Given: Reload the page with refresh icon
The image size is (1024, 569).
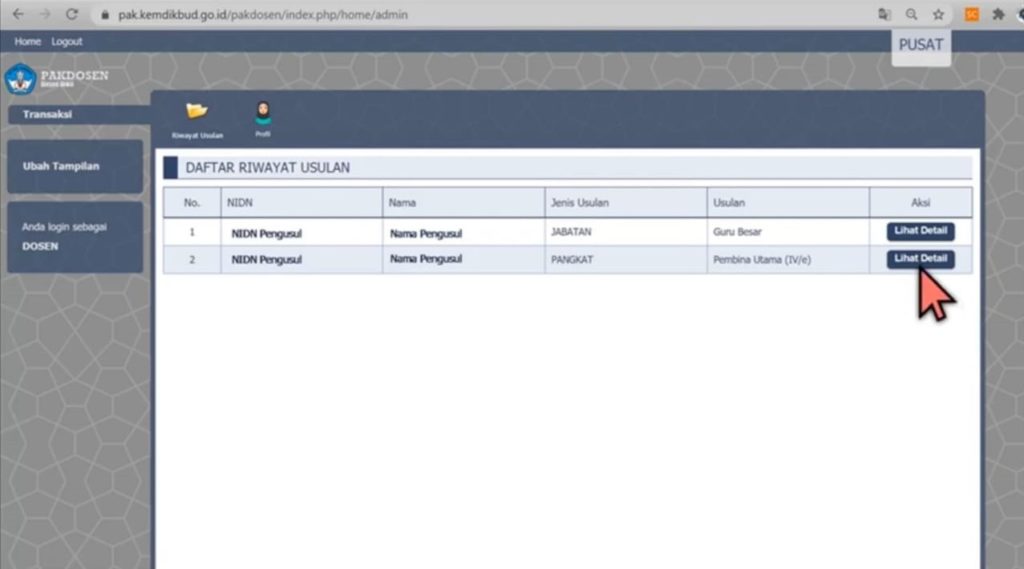Looking at the screenshot, I should click(72, 14).
